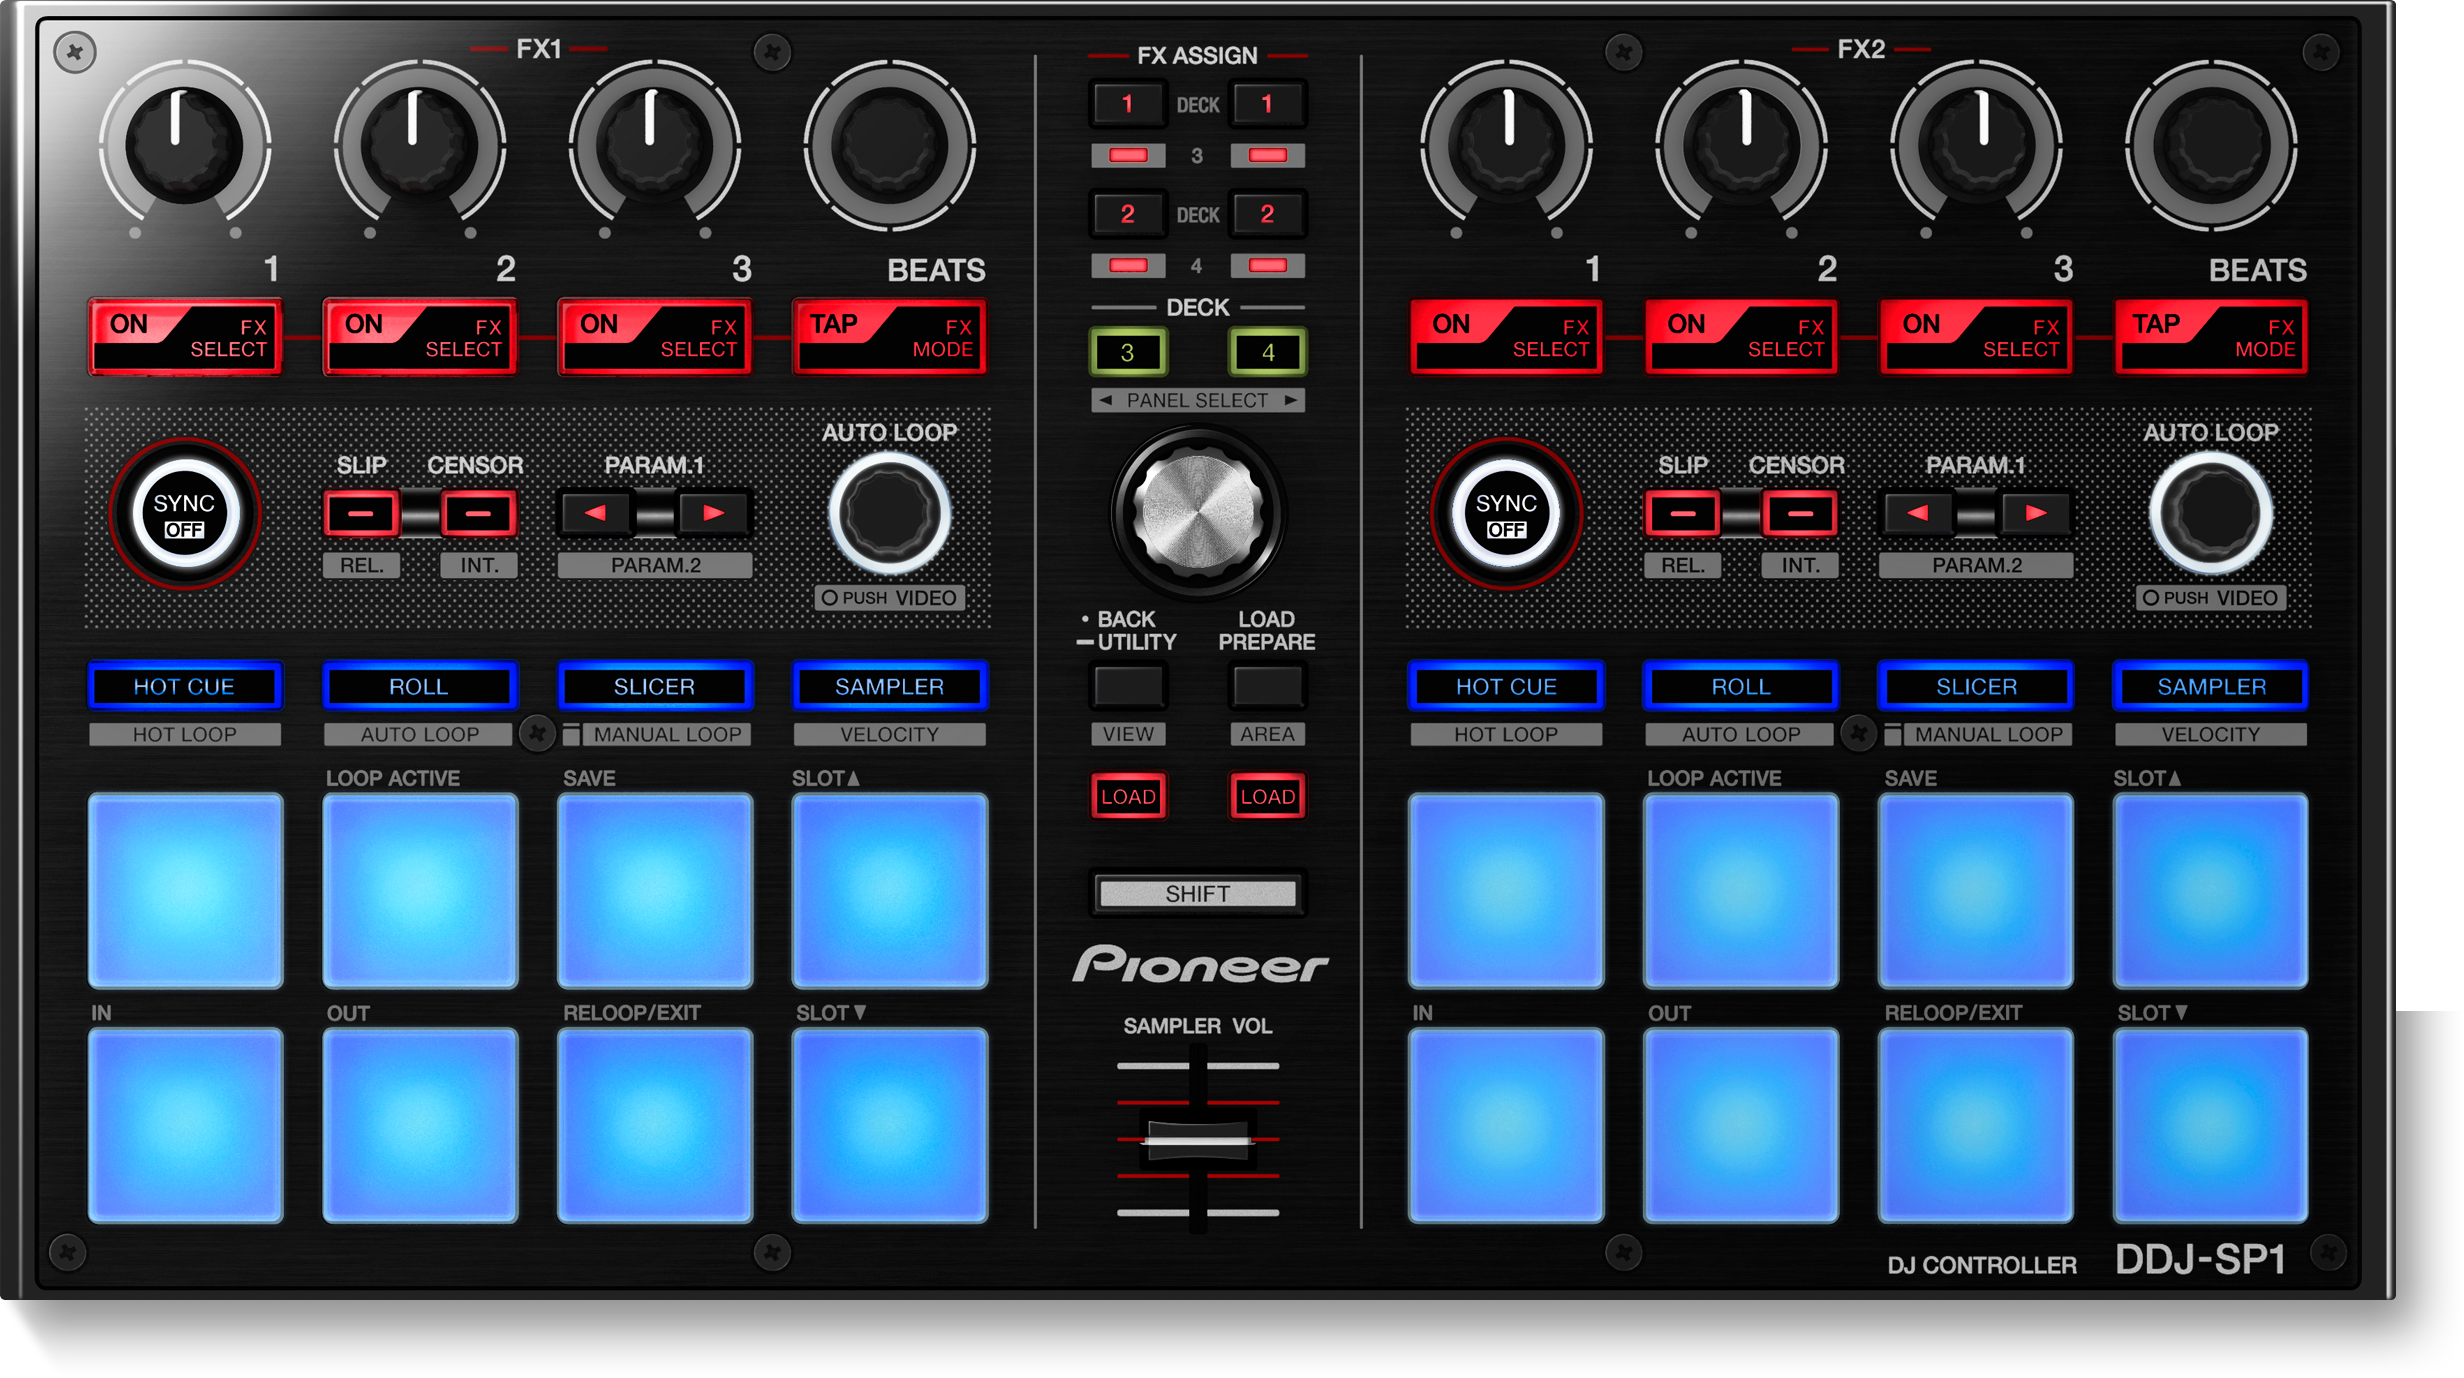This screenshot has width=2464, height=1378.
Task: Select deck 3 in panel select
Action: coord(1127,352)
